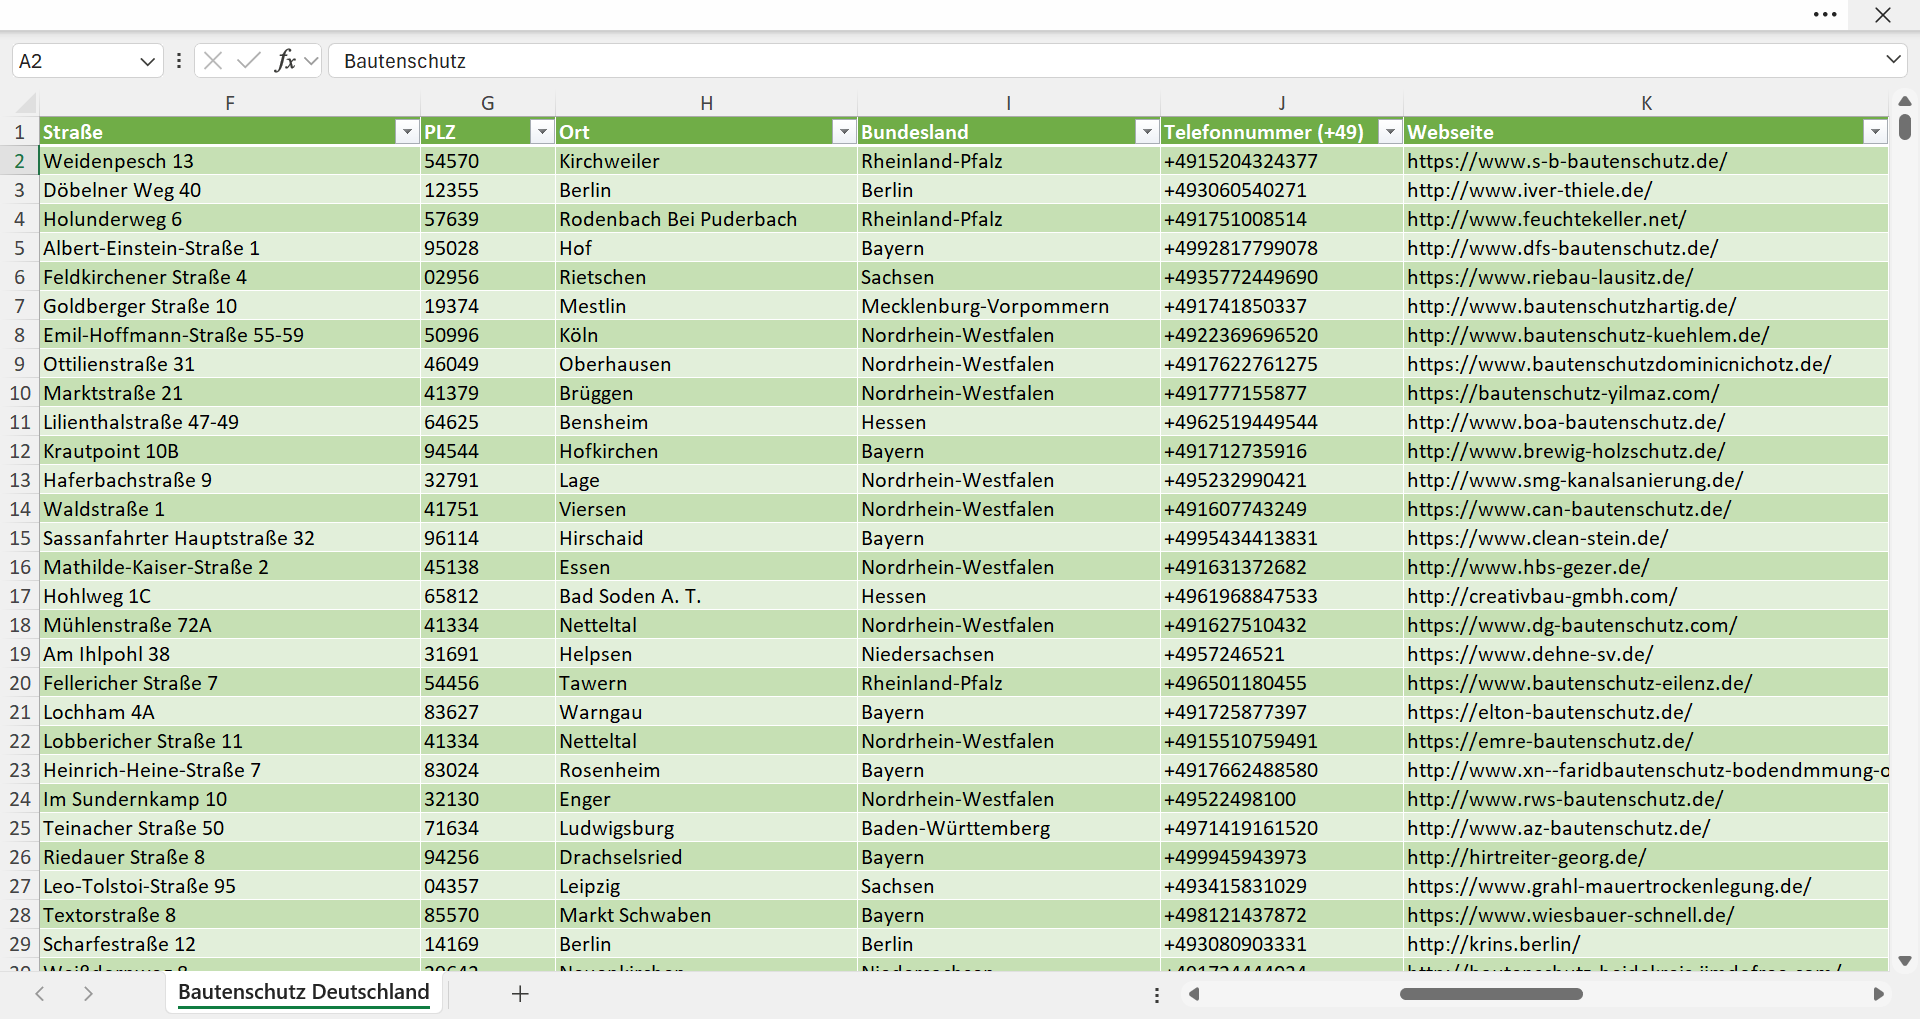Go to previous sheet with the left arrow

[x=40, y=994]
